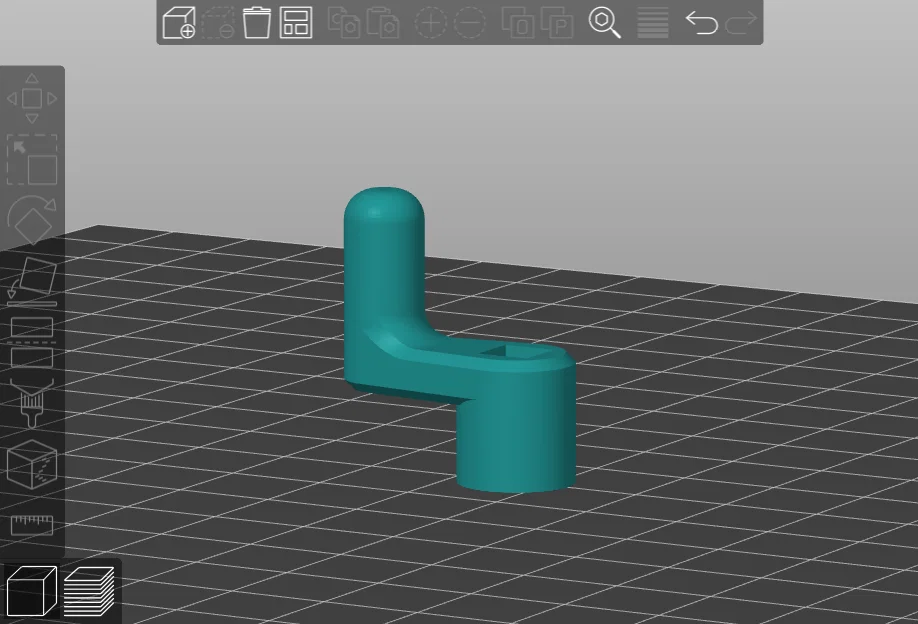Switch to the sliced preview view
918x624 pixels.
pyautogui.click(x=89, y=590)
